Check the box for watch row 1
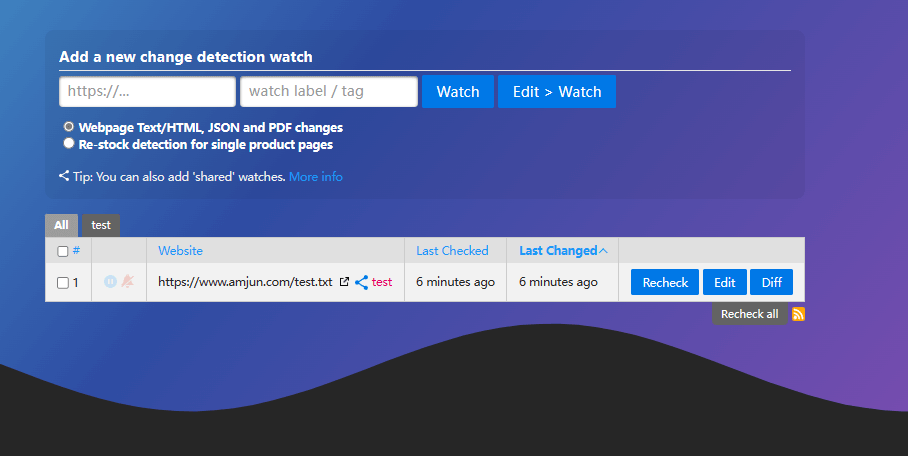Viewport: 908px width, 456px height. [63, 283]
